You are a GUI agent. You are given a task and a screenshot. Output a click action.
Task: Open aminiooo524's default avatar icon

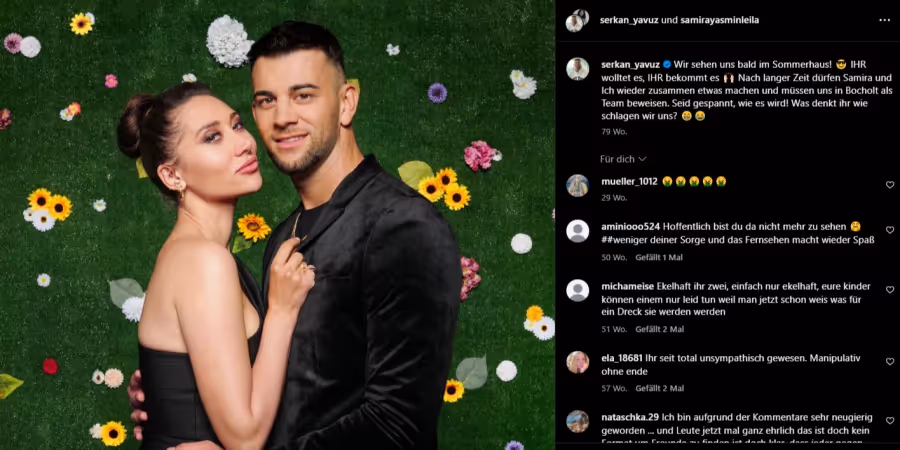pos(577,231)
